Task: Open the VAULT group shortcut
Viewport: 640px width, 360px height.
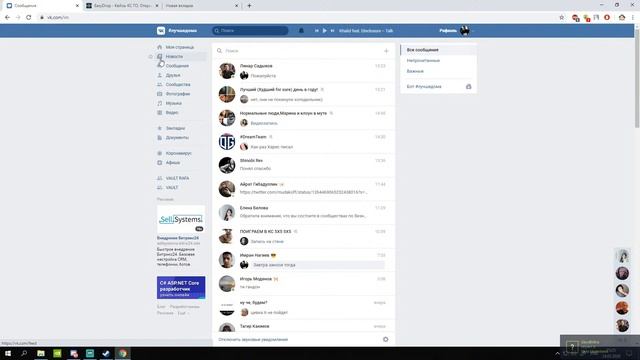Action: [x=172, y=188]
